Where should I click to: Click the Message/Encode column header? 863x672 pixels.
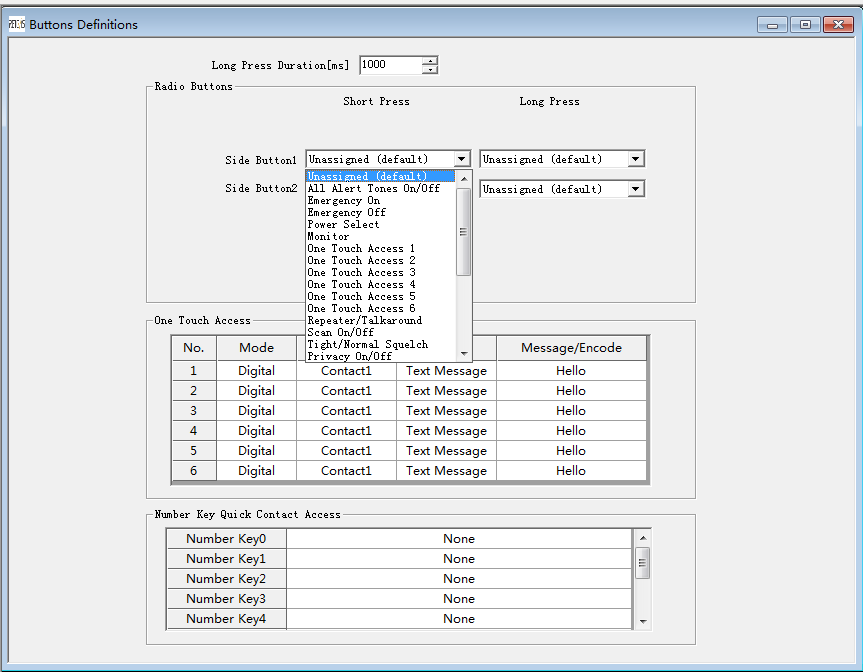(571, 348)
